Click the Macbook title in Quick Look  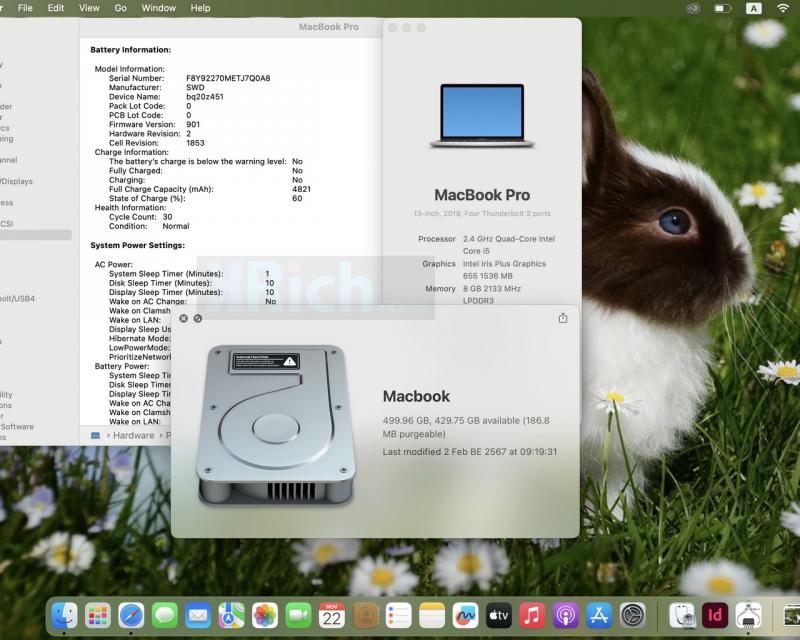[x=416, y=397]
